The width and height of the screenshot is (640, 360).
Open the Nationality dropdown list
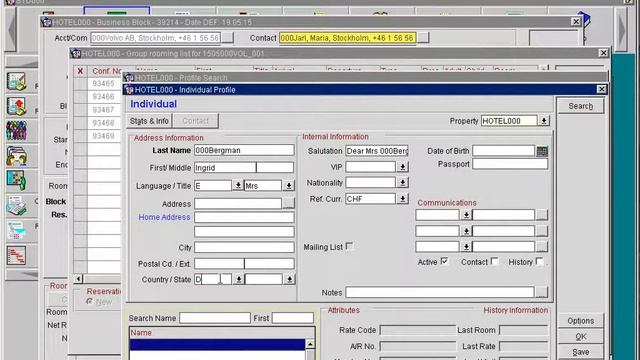(402, 182)
